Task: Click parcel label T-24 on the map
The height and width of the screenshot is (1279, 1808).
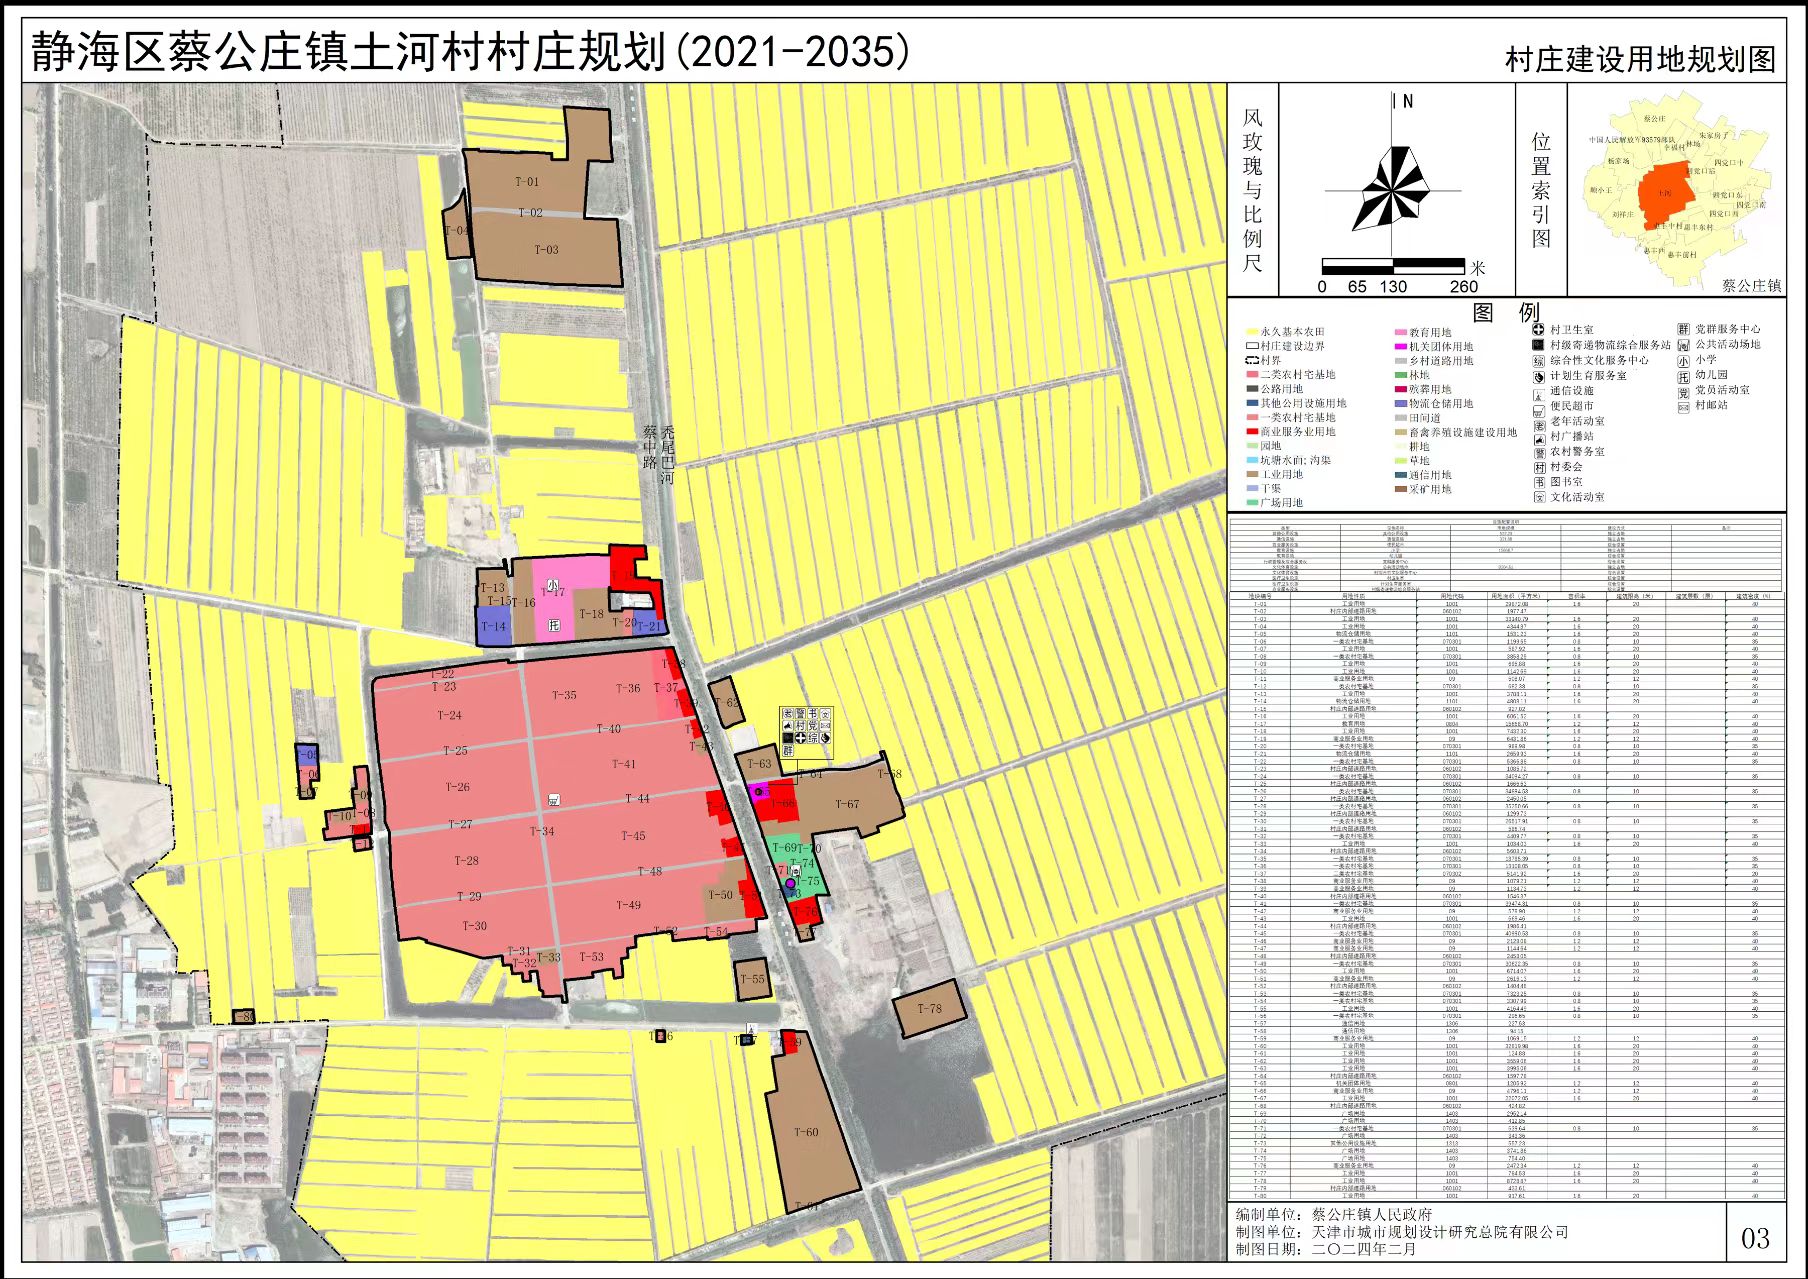Action: pyautogui.click(x=449, y=715)
